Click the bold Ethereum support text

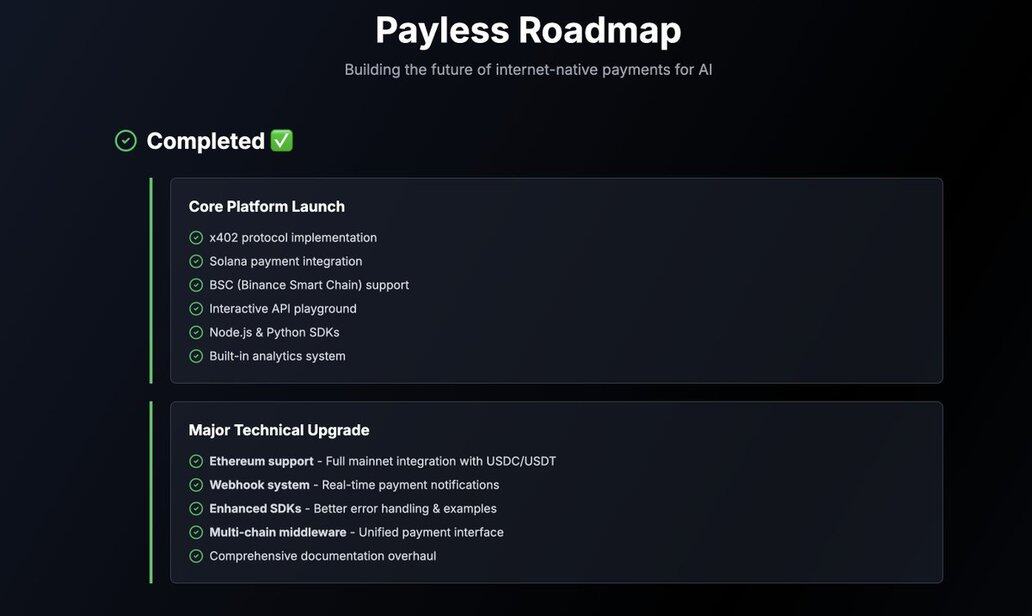(261, 461)
